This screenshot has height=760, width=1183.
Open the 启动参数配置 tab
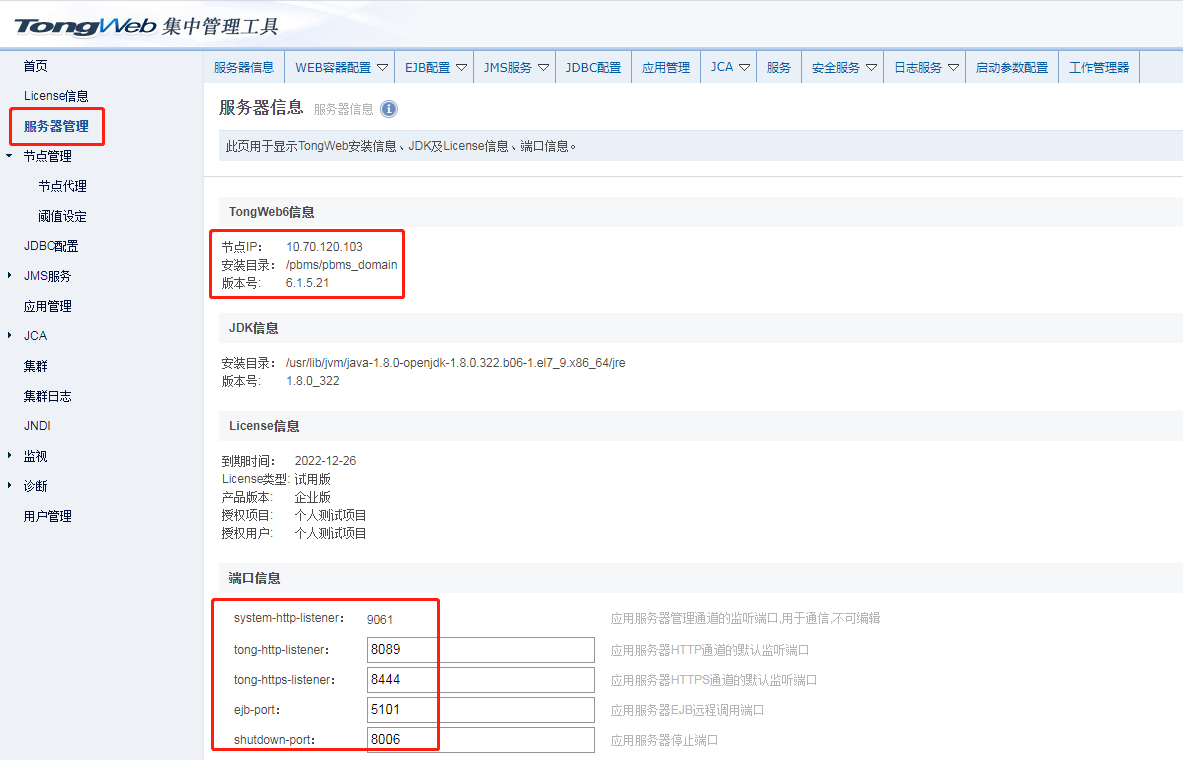pyautogui.click(x=1012, y=67)
